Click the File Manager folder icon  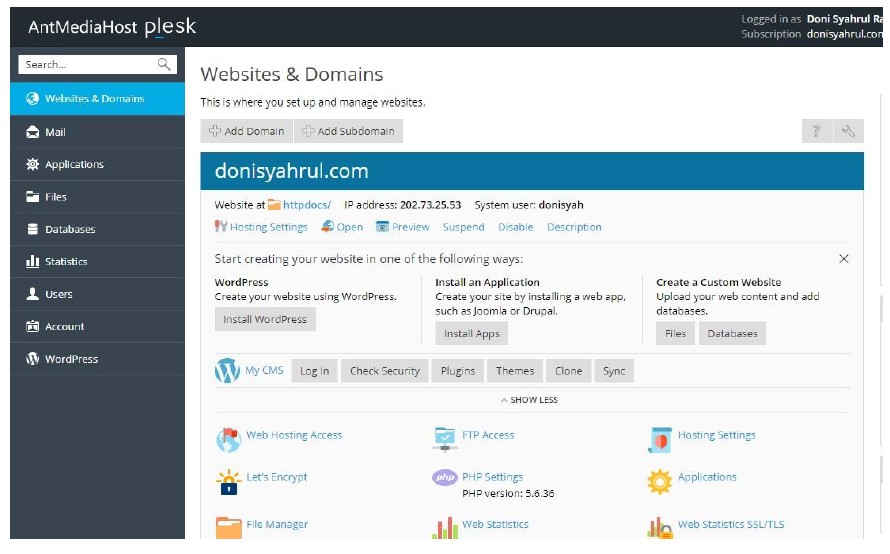pos(228,527)
